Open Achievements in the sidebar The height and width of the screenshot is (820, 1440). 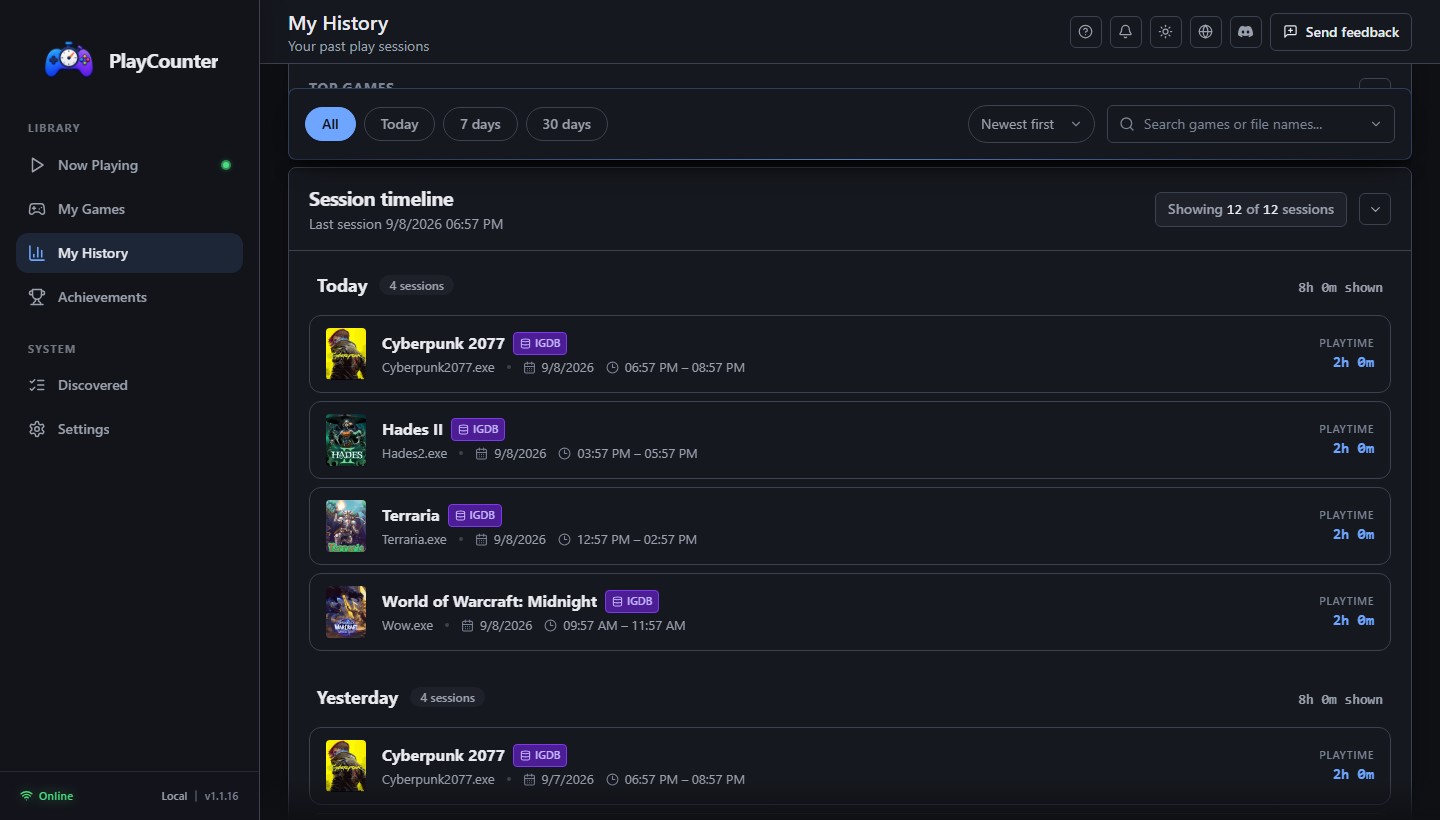coord(129,297)
